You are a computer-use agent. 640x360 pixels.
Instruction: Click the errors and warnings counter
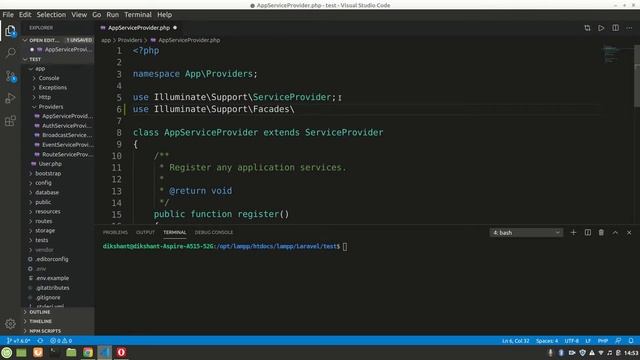click(61, 340)
